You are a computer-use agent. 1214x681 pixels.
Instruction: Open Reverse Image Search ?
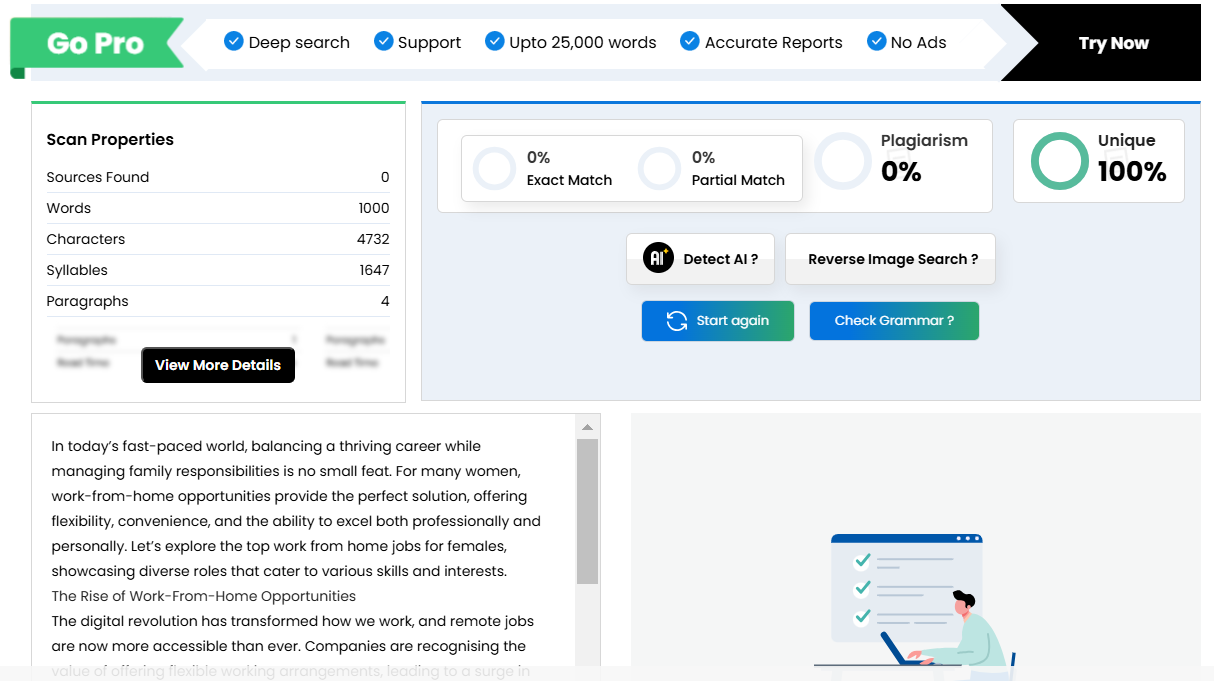pos(890,259)
